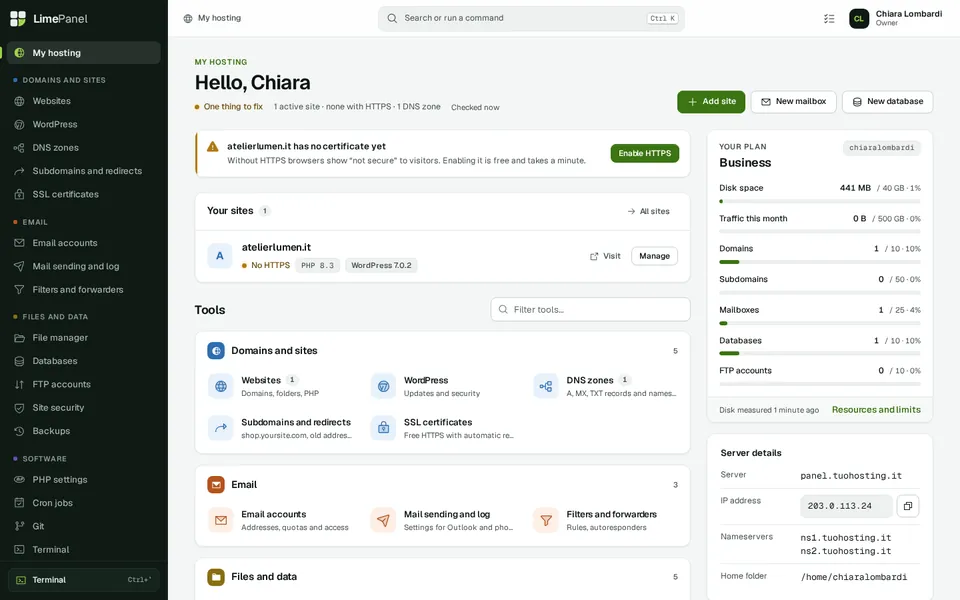960x600 pixels.
Task: Click the Websites tool globe icon
Action: (x=220, y=386)
